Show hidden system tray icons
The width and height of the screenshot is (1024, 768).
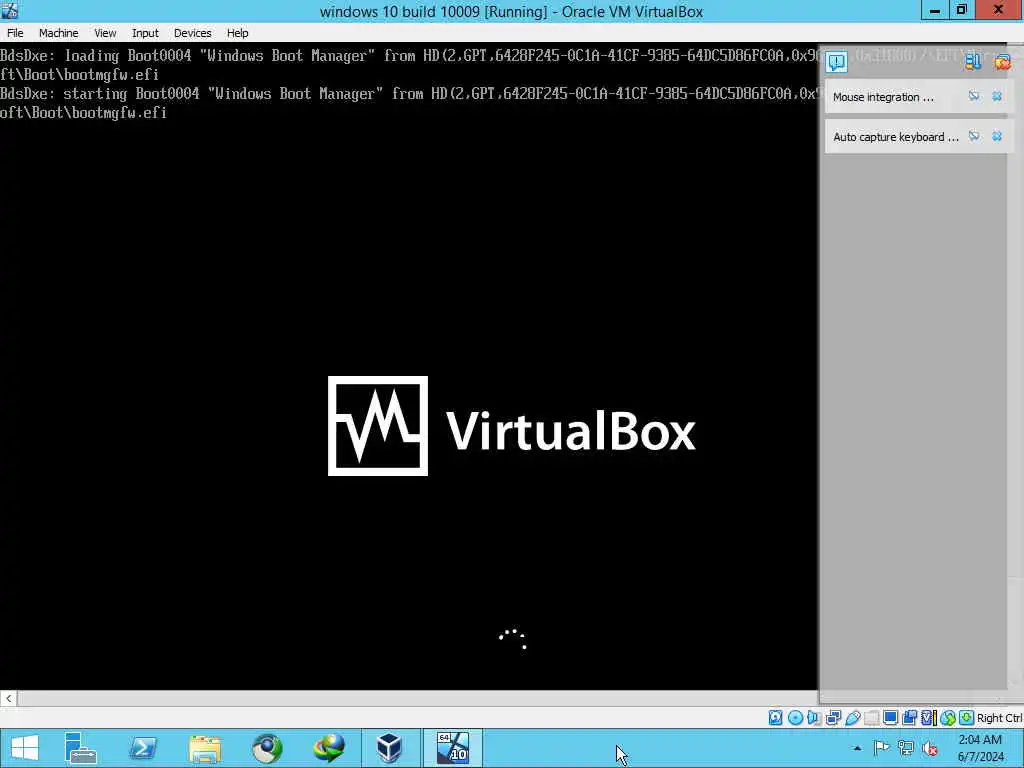pos(857,748)
